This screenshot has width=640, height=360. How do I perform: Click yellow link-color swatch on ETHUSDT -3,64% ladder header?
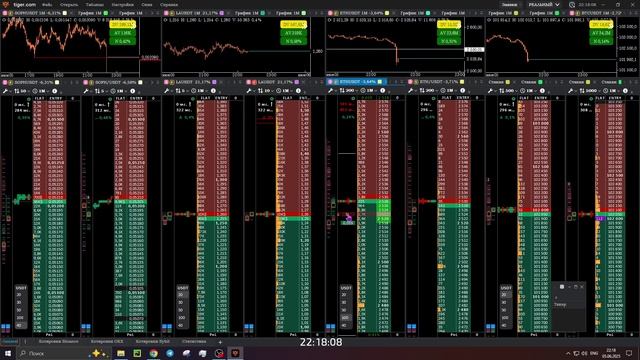point(380,82)
